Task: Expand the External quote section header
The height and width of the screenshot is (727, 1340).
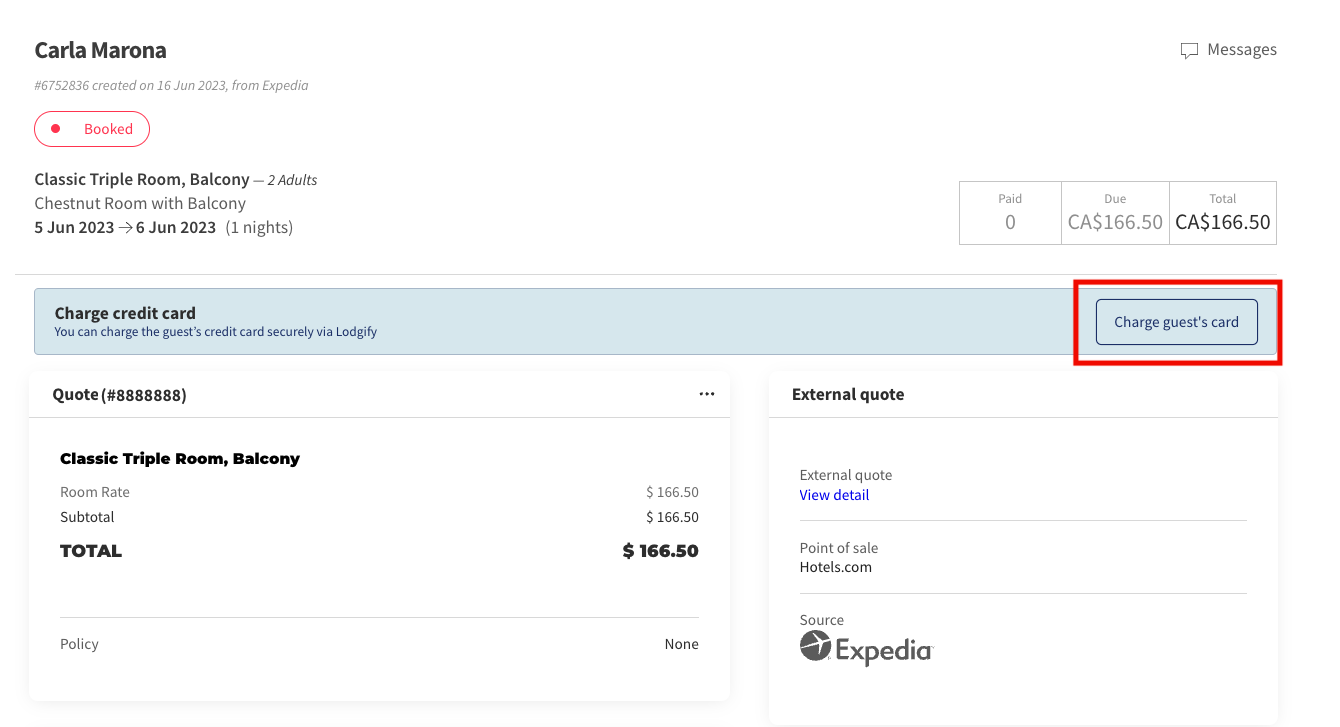Action: coord(847,394)
